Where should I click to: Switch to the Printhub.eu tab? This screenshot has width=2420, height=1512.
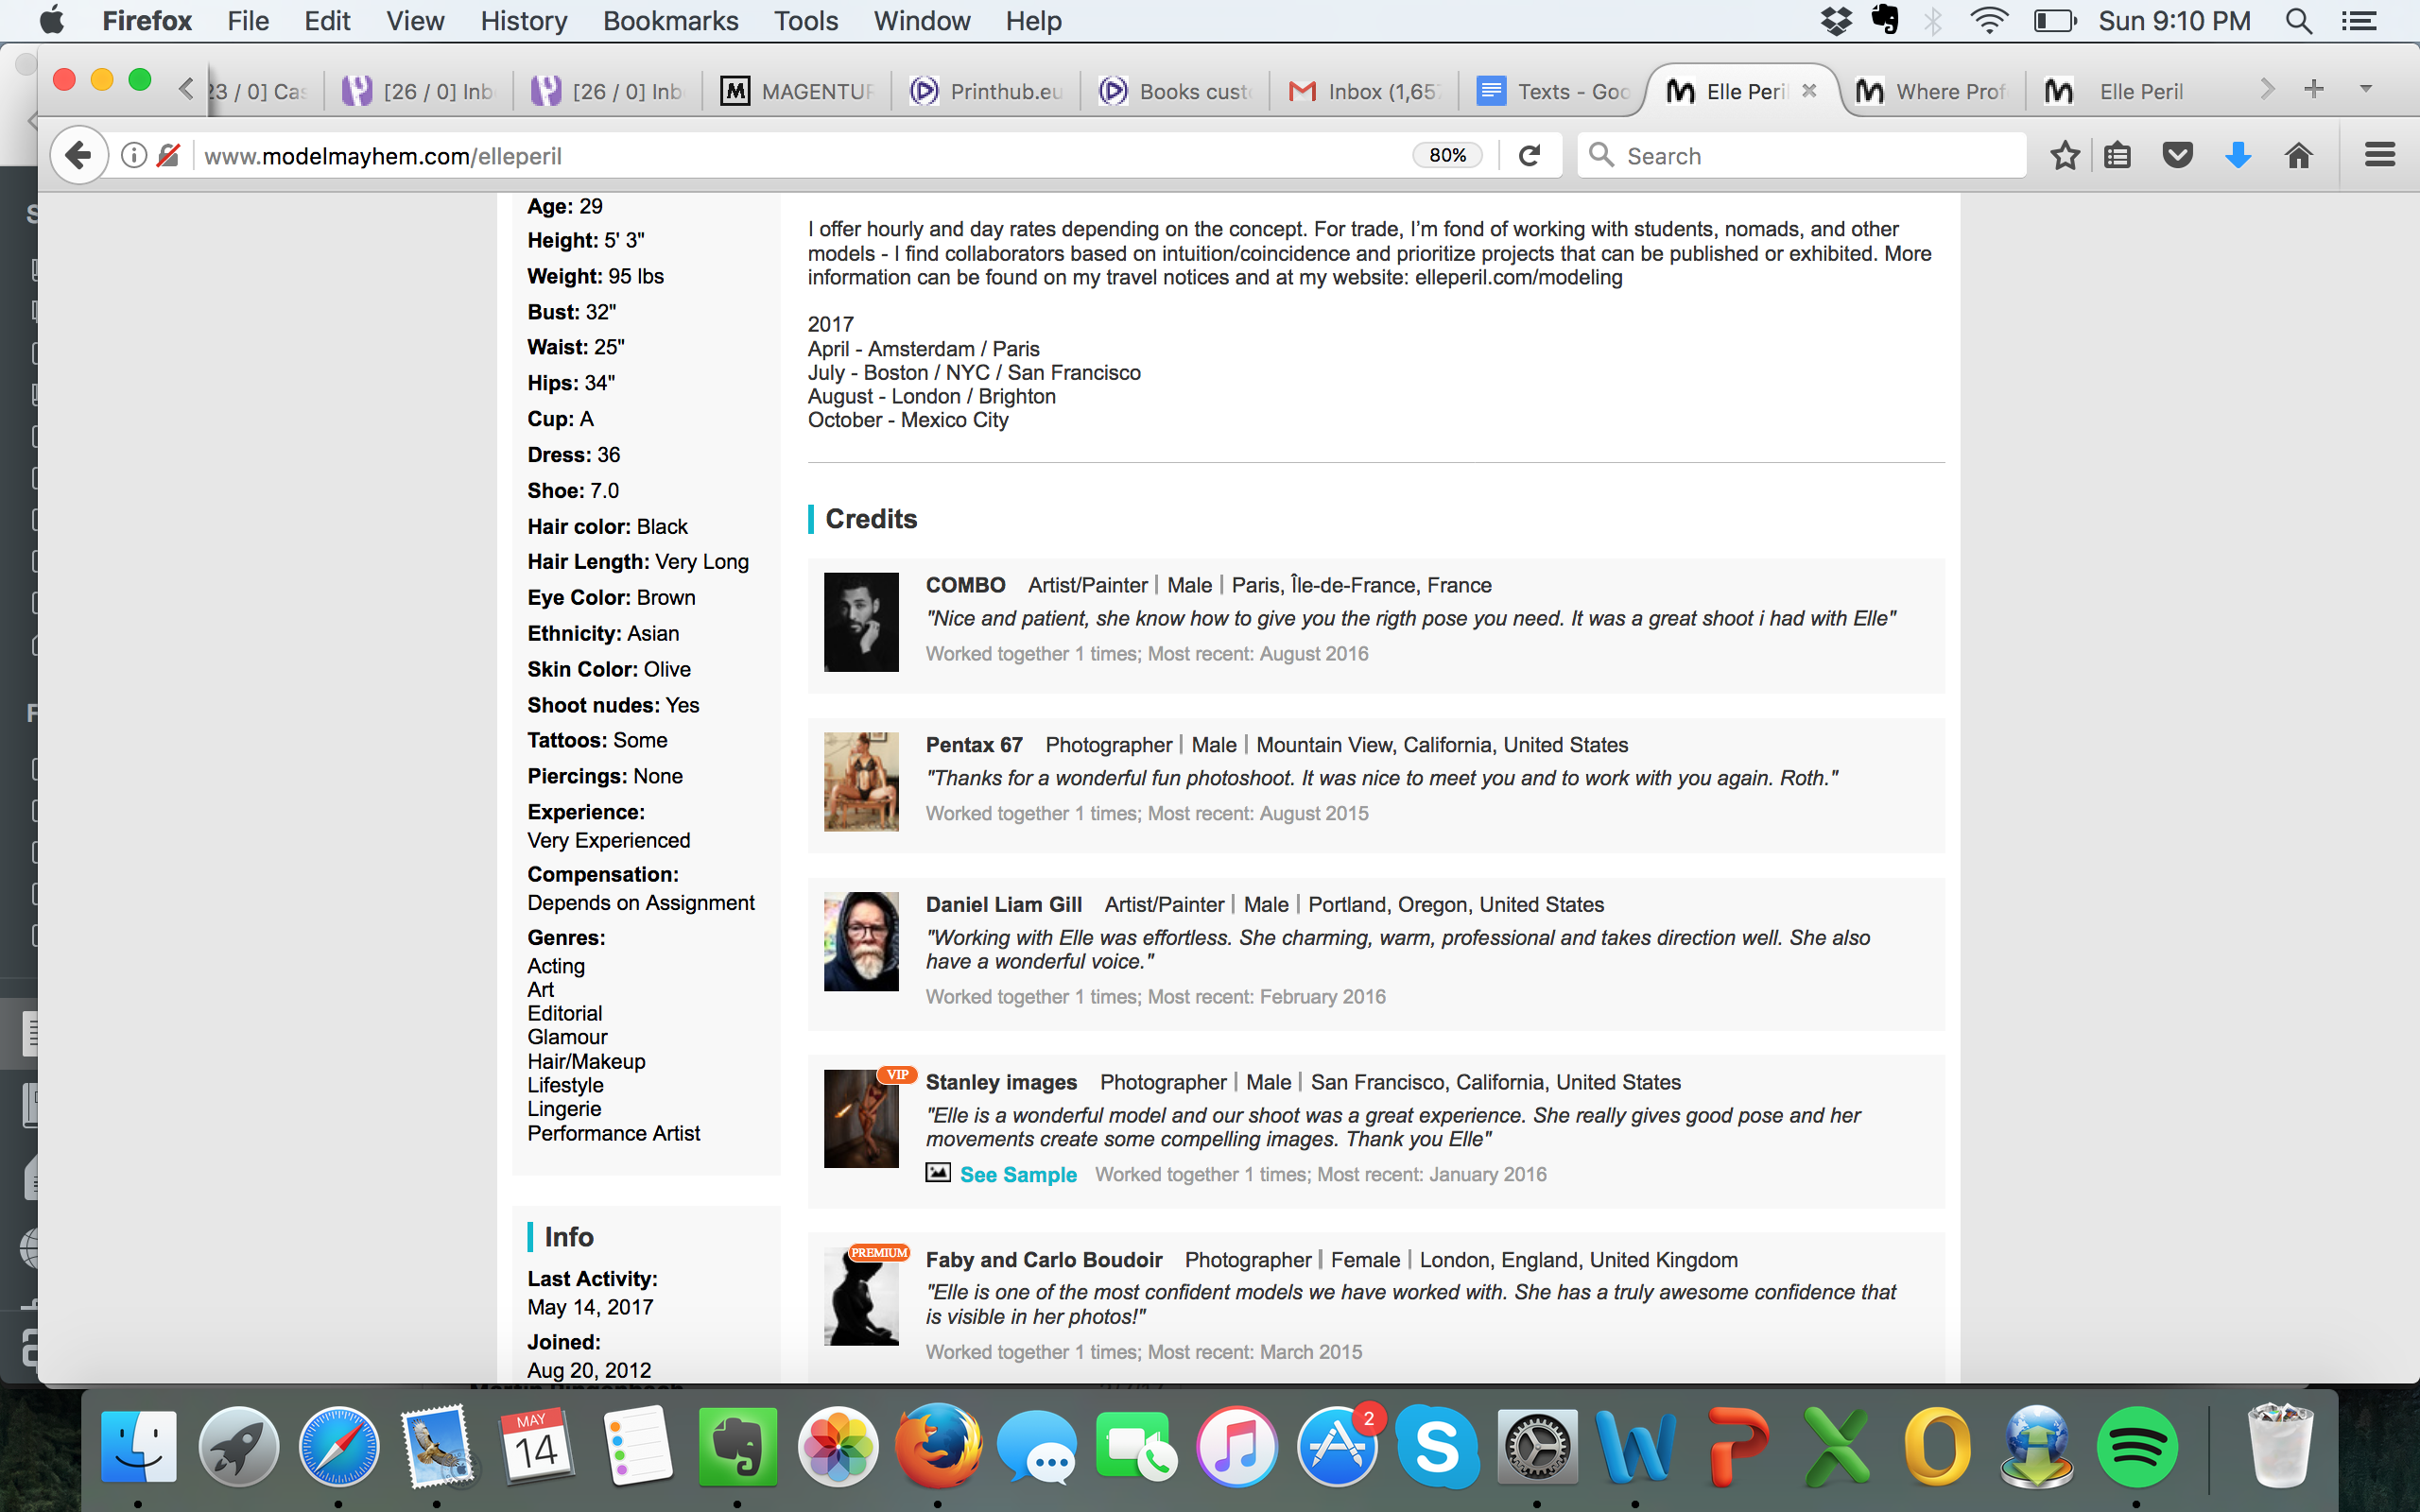pos(986,91)
